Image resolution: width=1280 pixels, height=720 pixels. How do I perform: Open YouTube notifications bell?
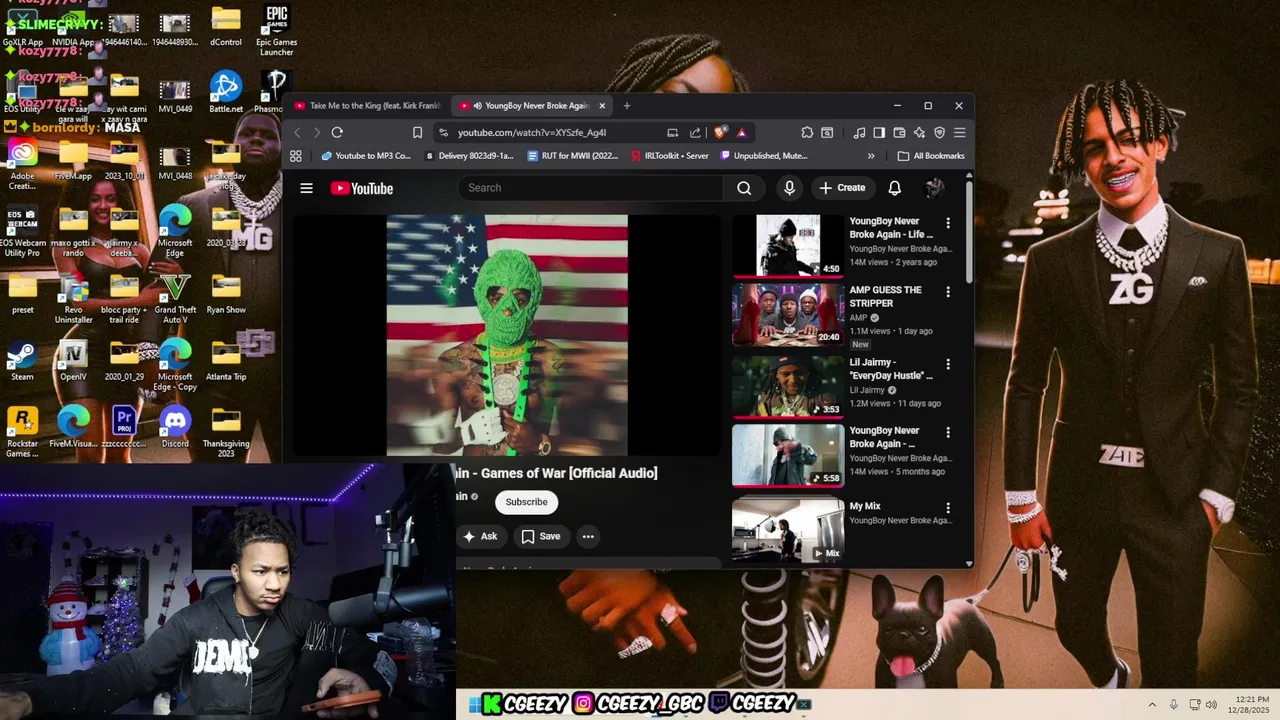click(x=895, y=188)
